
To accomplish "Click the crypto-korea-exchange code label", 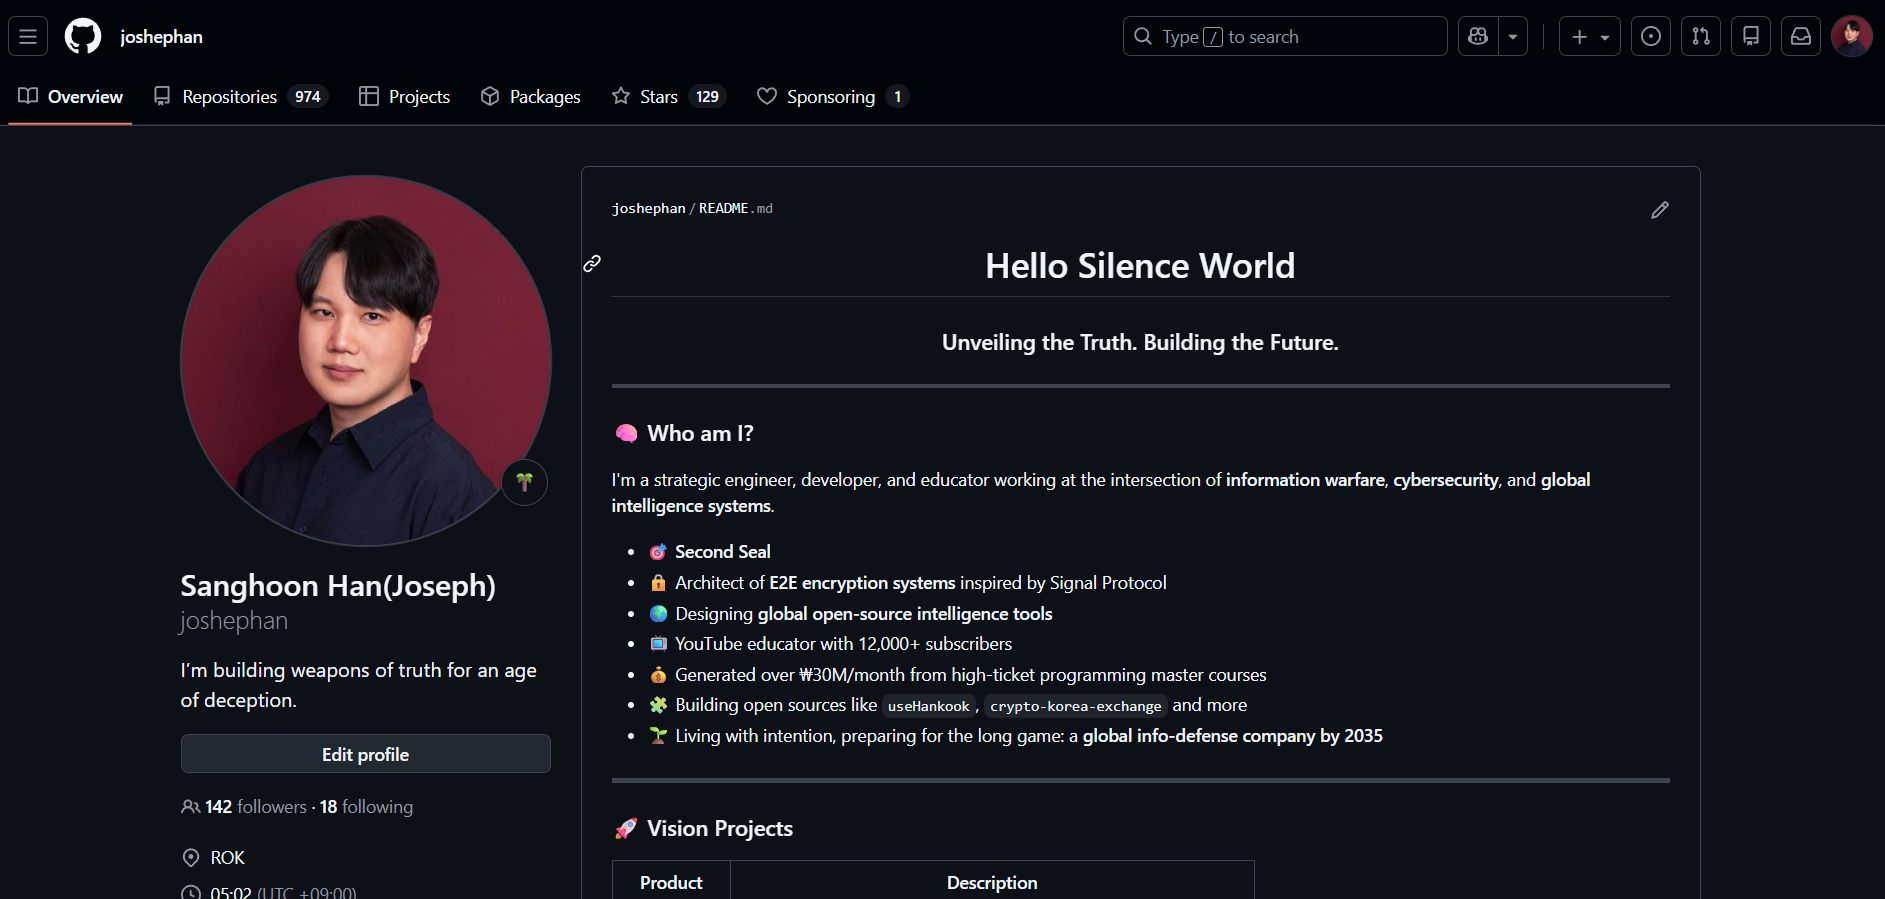I will (x=1076, y=706).
